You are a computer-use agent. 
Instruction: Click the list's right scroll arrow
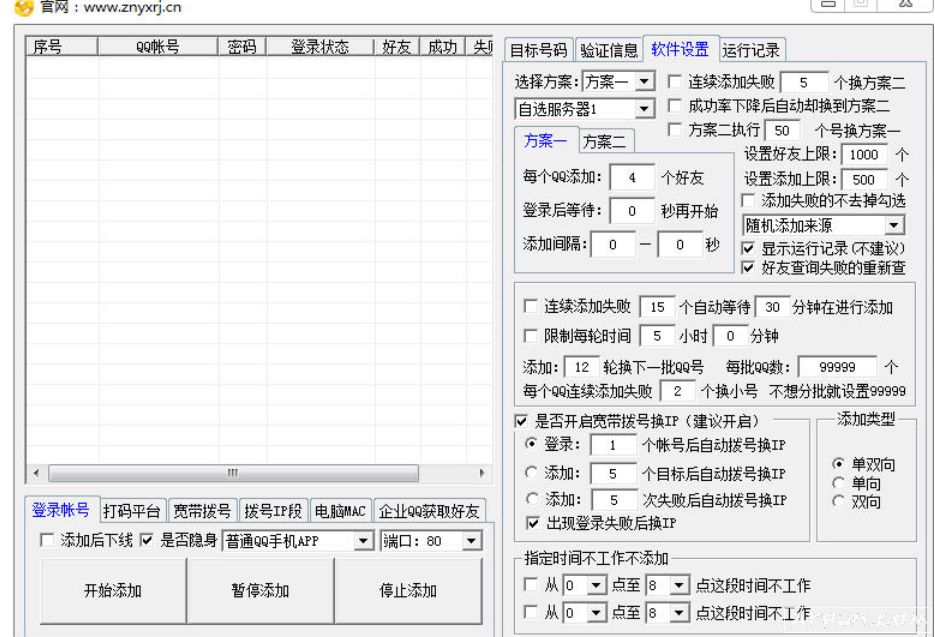coord(482,473)
